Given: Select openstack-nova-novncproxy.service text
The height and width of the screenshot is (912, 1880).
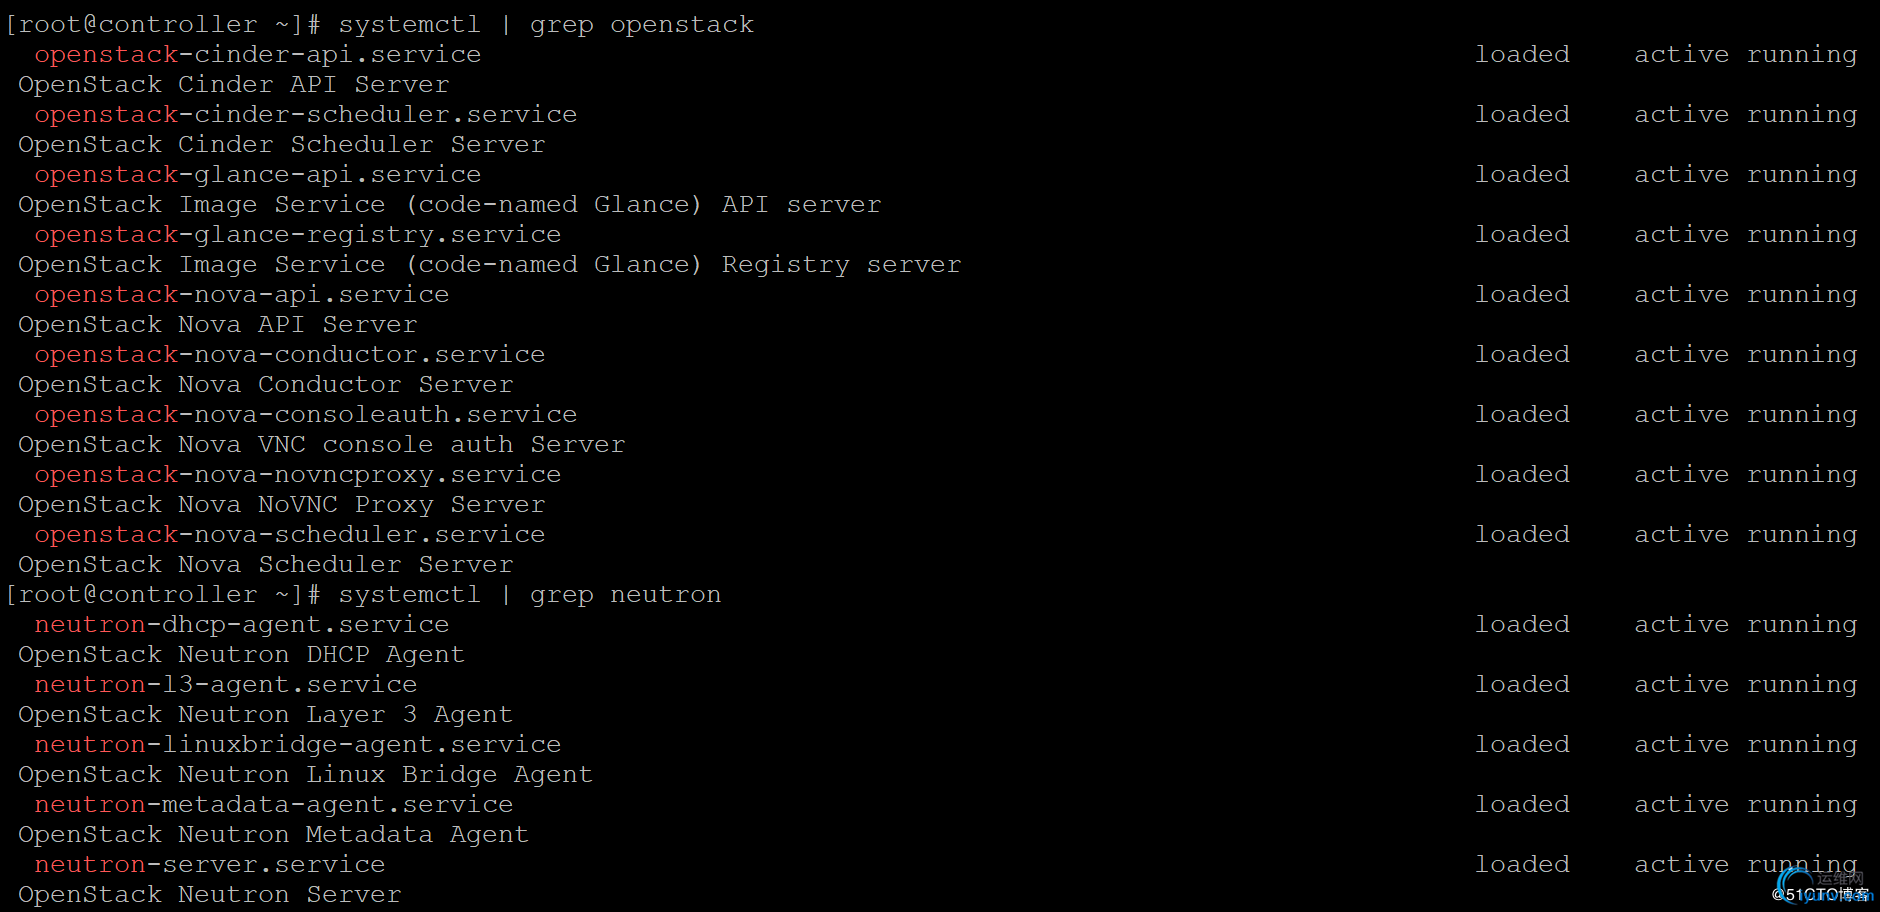Looking at the screenshot, I should 298,475.
